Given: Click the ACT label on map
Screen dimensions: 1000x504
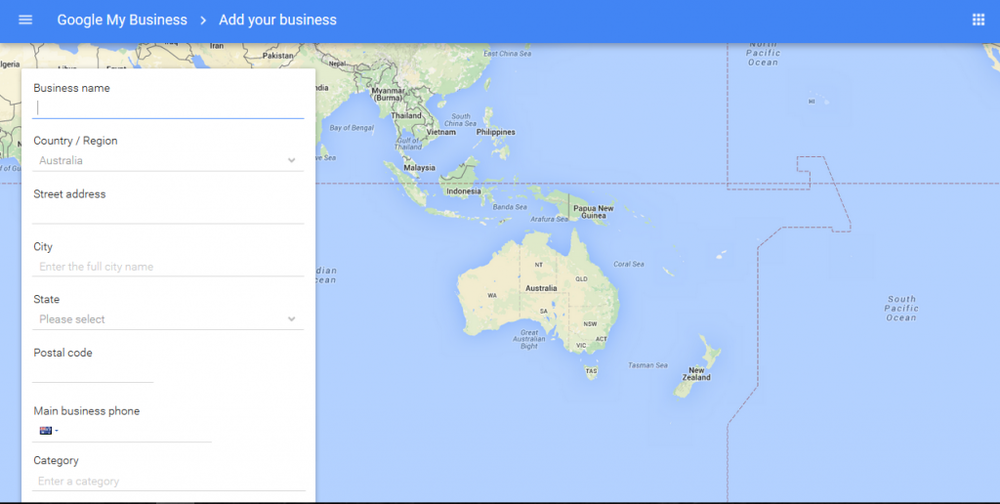Looking at the screenshot, I should pos(601,339).
